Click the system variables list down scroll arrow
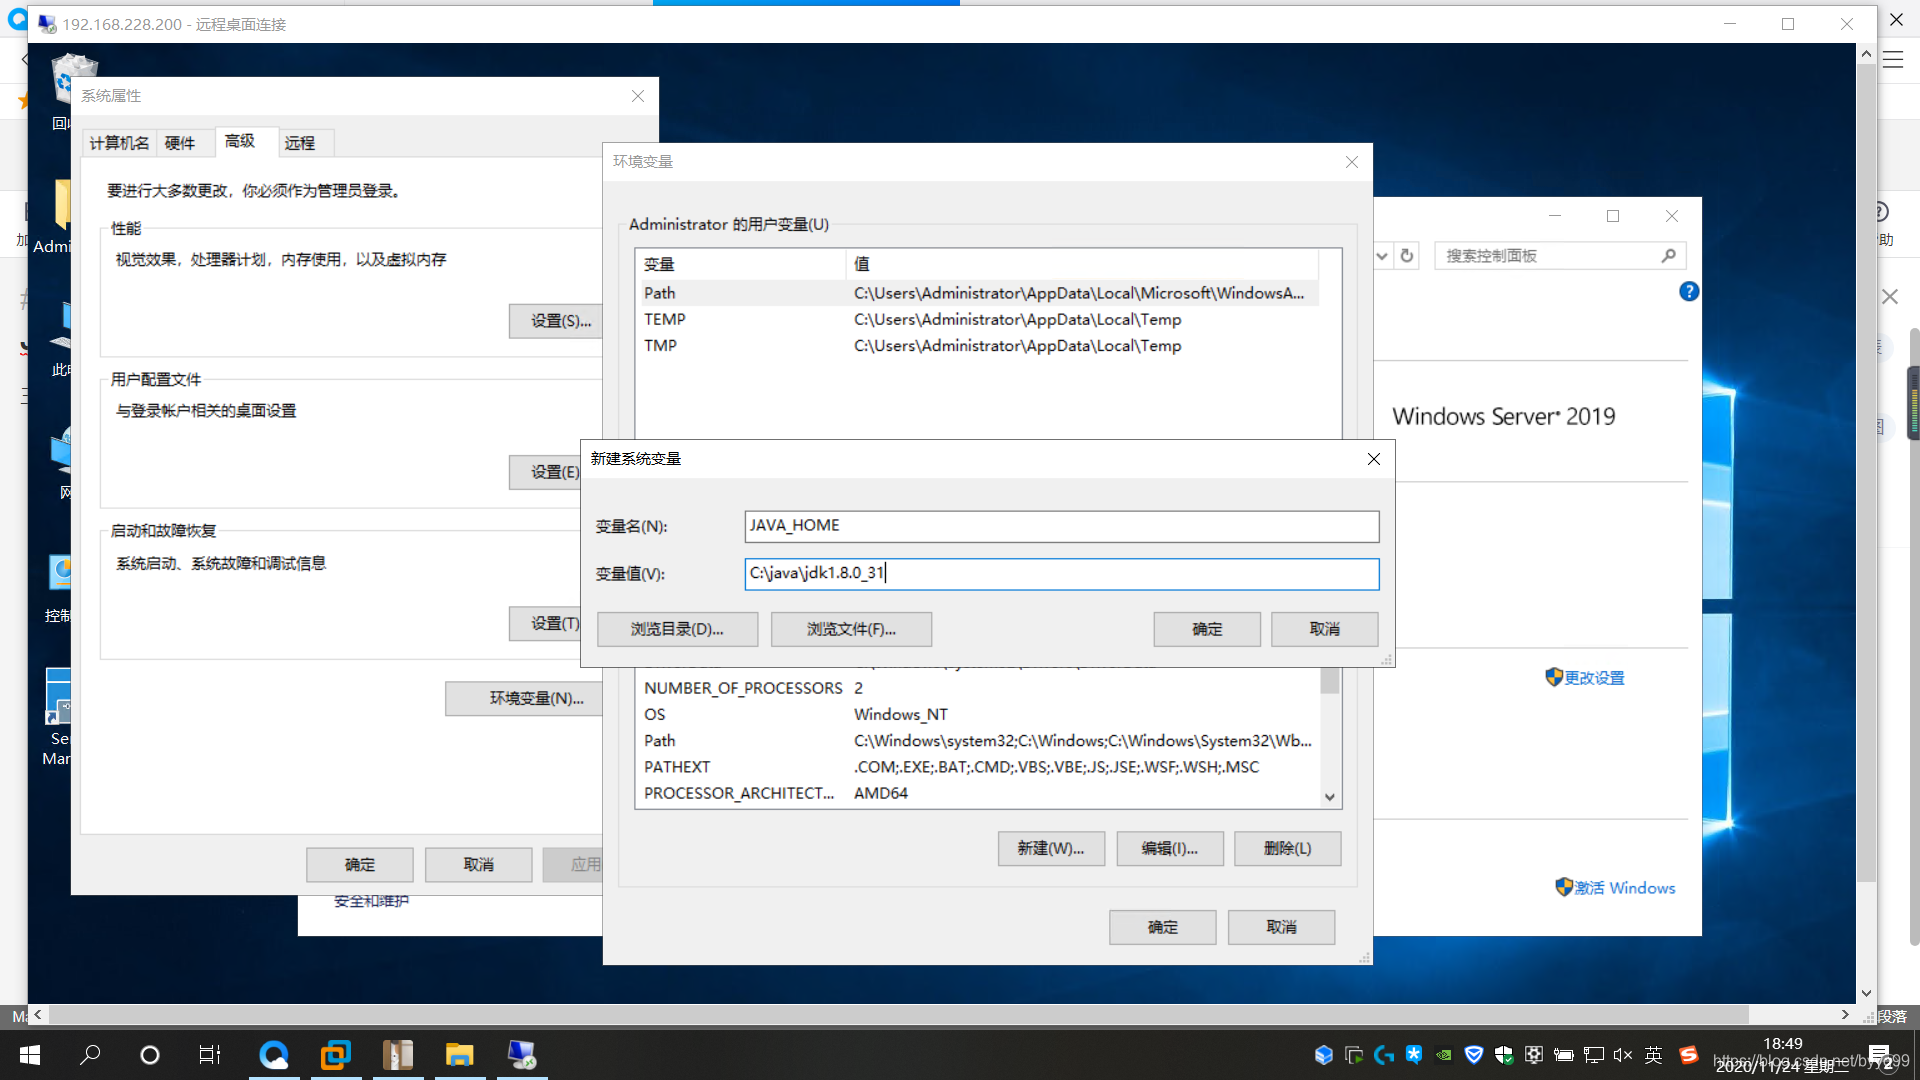The height and width of the screenshot is (1080, 1920). 1330,797
